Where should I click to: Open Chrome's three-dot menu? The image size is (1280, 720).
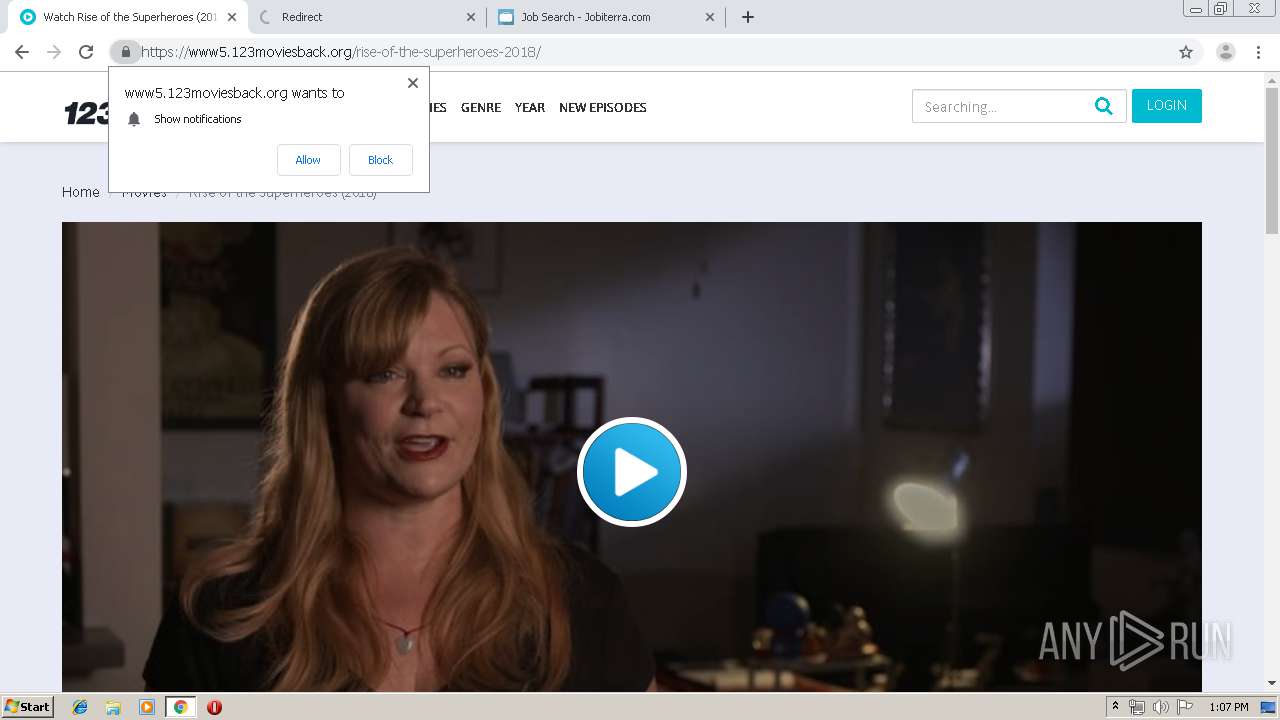pyautogui.click(x=1258, y=52)
